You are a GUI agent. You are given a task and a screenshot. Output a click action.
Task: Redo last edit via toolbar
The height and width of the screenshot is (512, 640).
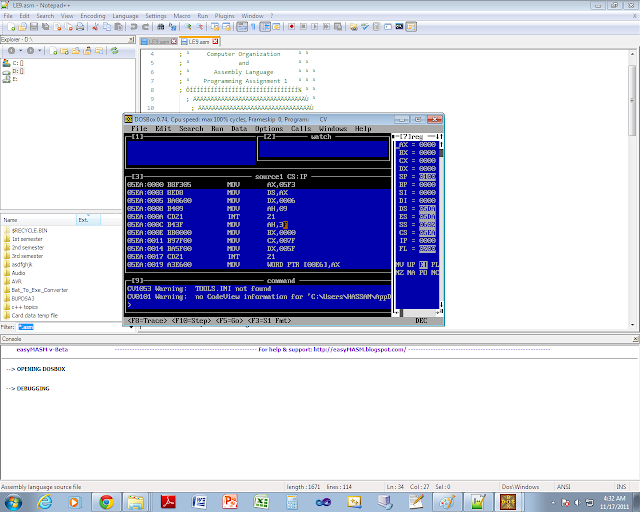(145, 27)
